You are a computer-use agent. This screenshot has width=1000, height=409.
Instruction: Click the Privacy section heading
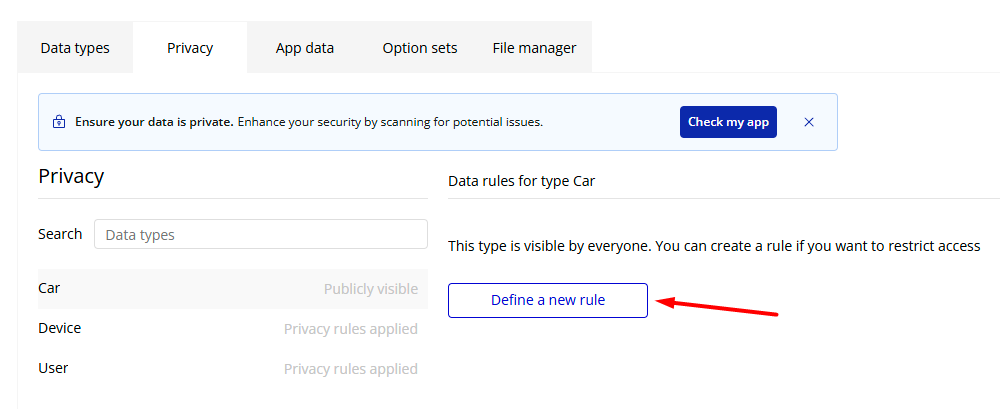coord(71,177)
